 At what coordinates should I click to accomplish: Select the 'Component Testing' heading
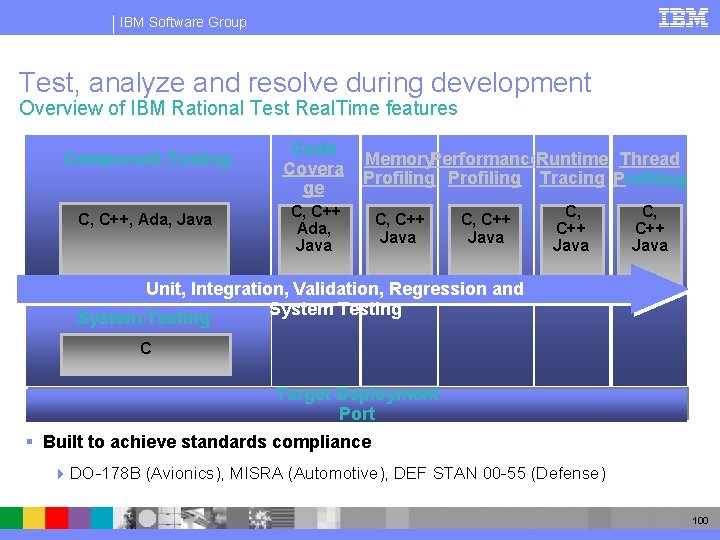pyautogui.click(x=147, y=159)
